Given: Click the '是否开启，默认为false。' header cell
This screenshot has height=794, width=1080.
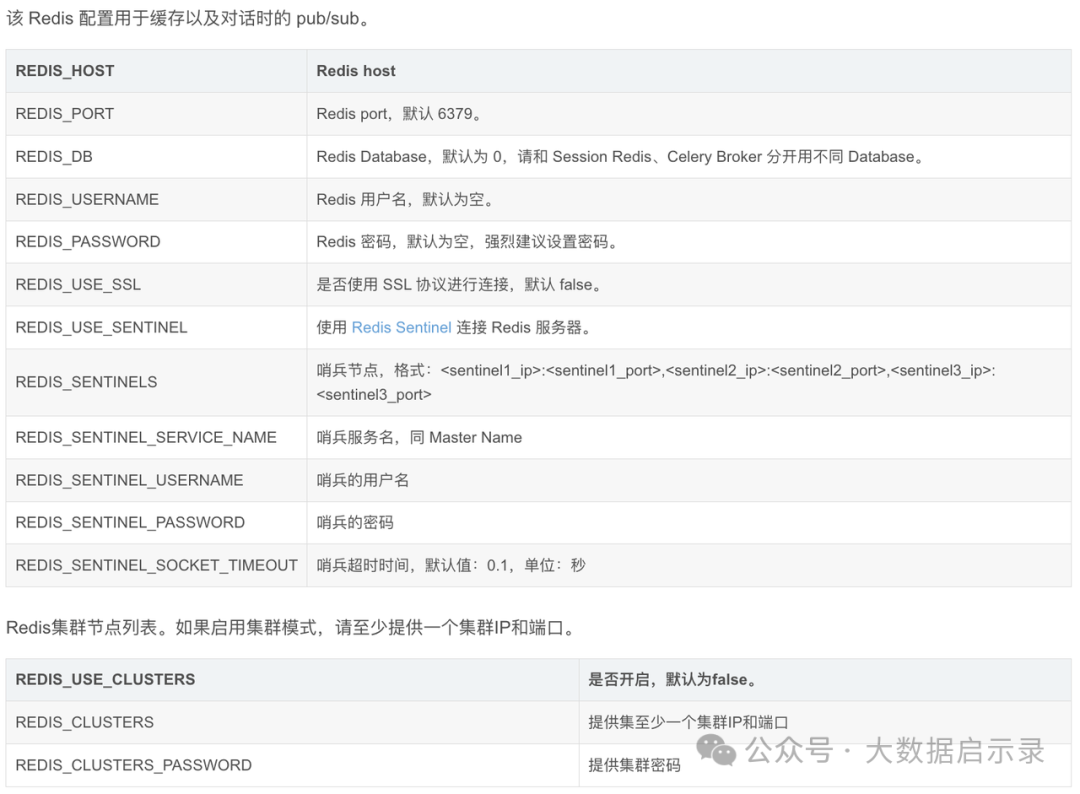Looking at the screenshot, I should click(825, 680).
